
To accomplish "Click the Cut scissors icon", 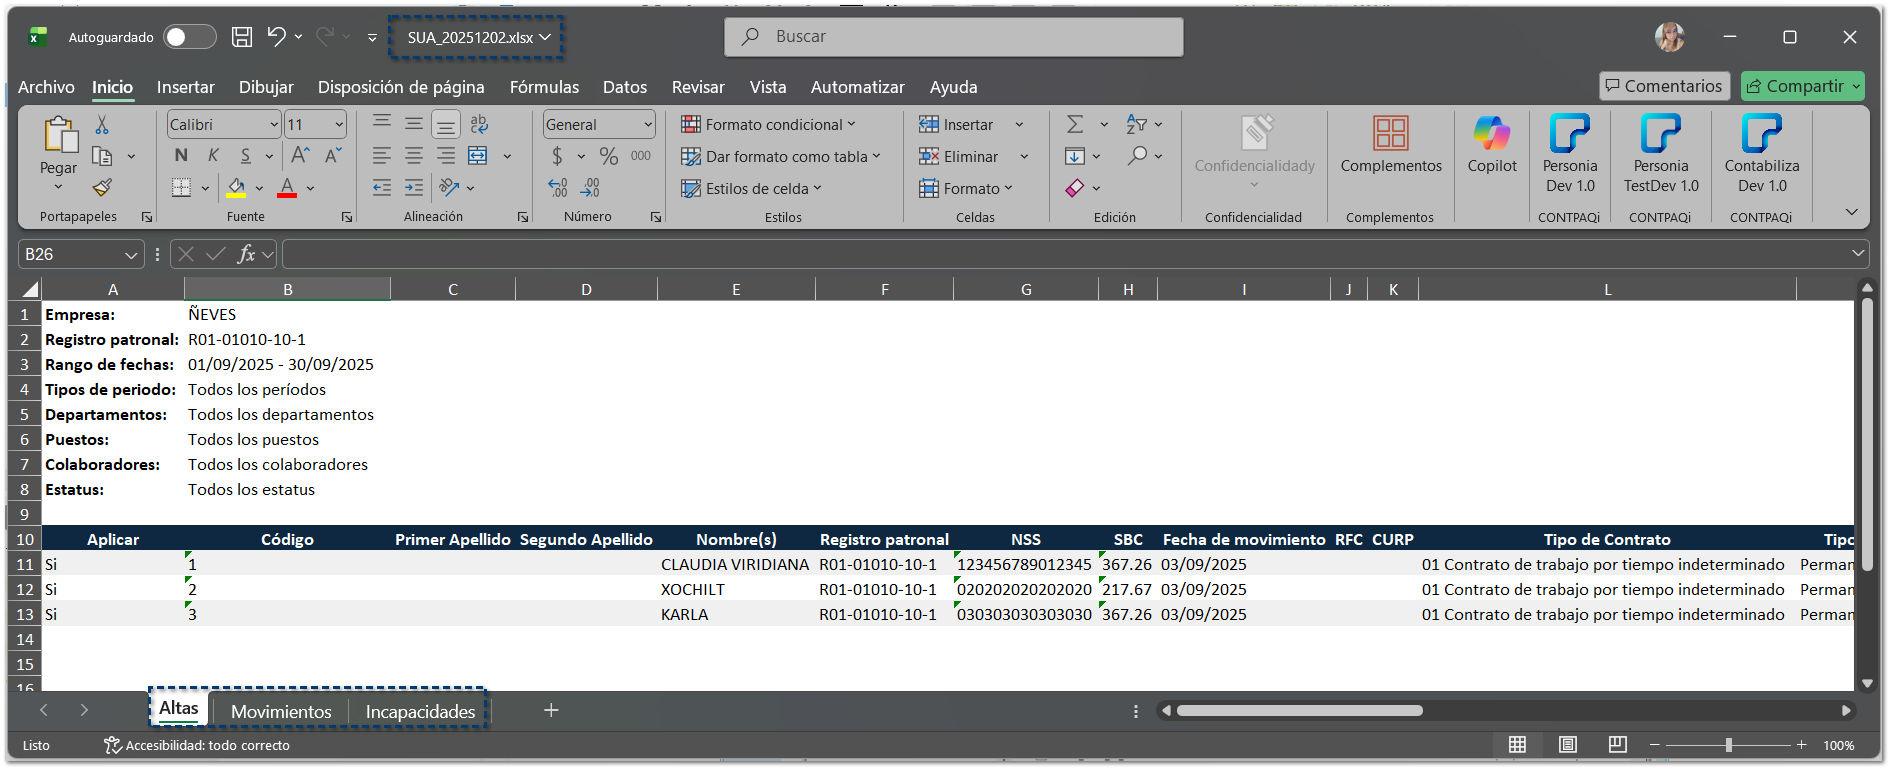I will pos(102,125).
